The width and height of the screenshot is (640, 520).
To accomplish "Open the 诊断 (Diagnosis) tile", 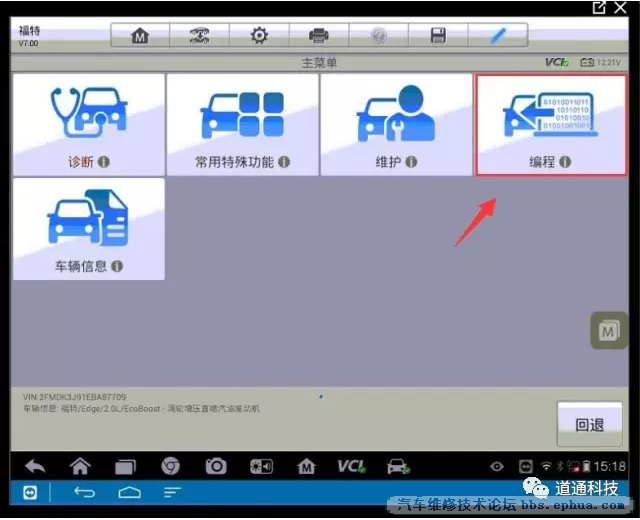I will pos(89,124).
